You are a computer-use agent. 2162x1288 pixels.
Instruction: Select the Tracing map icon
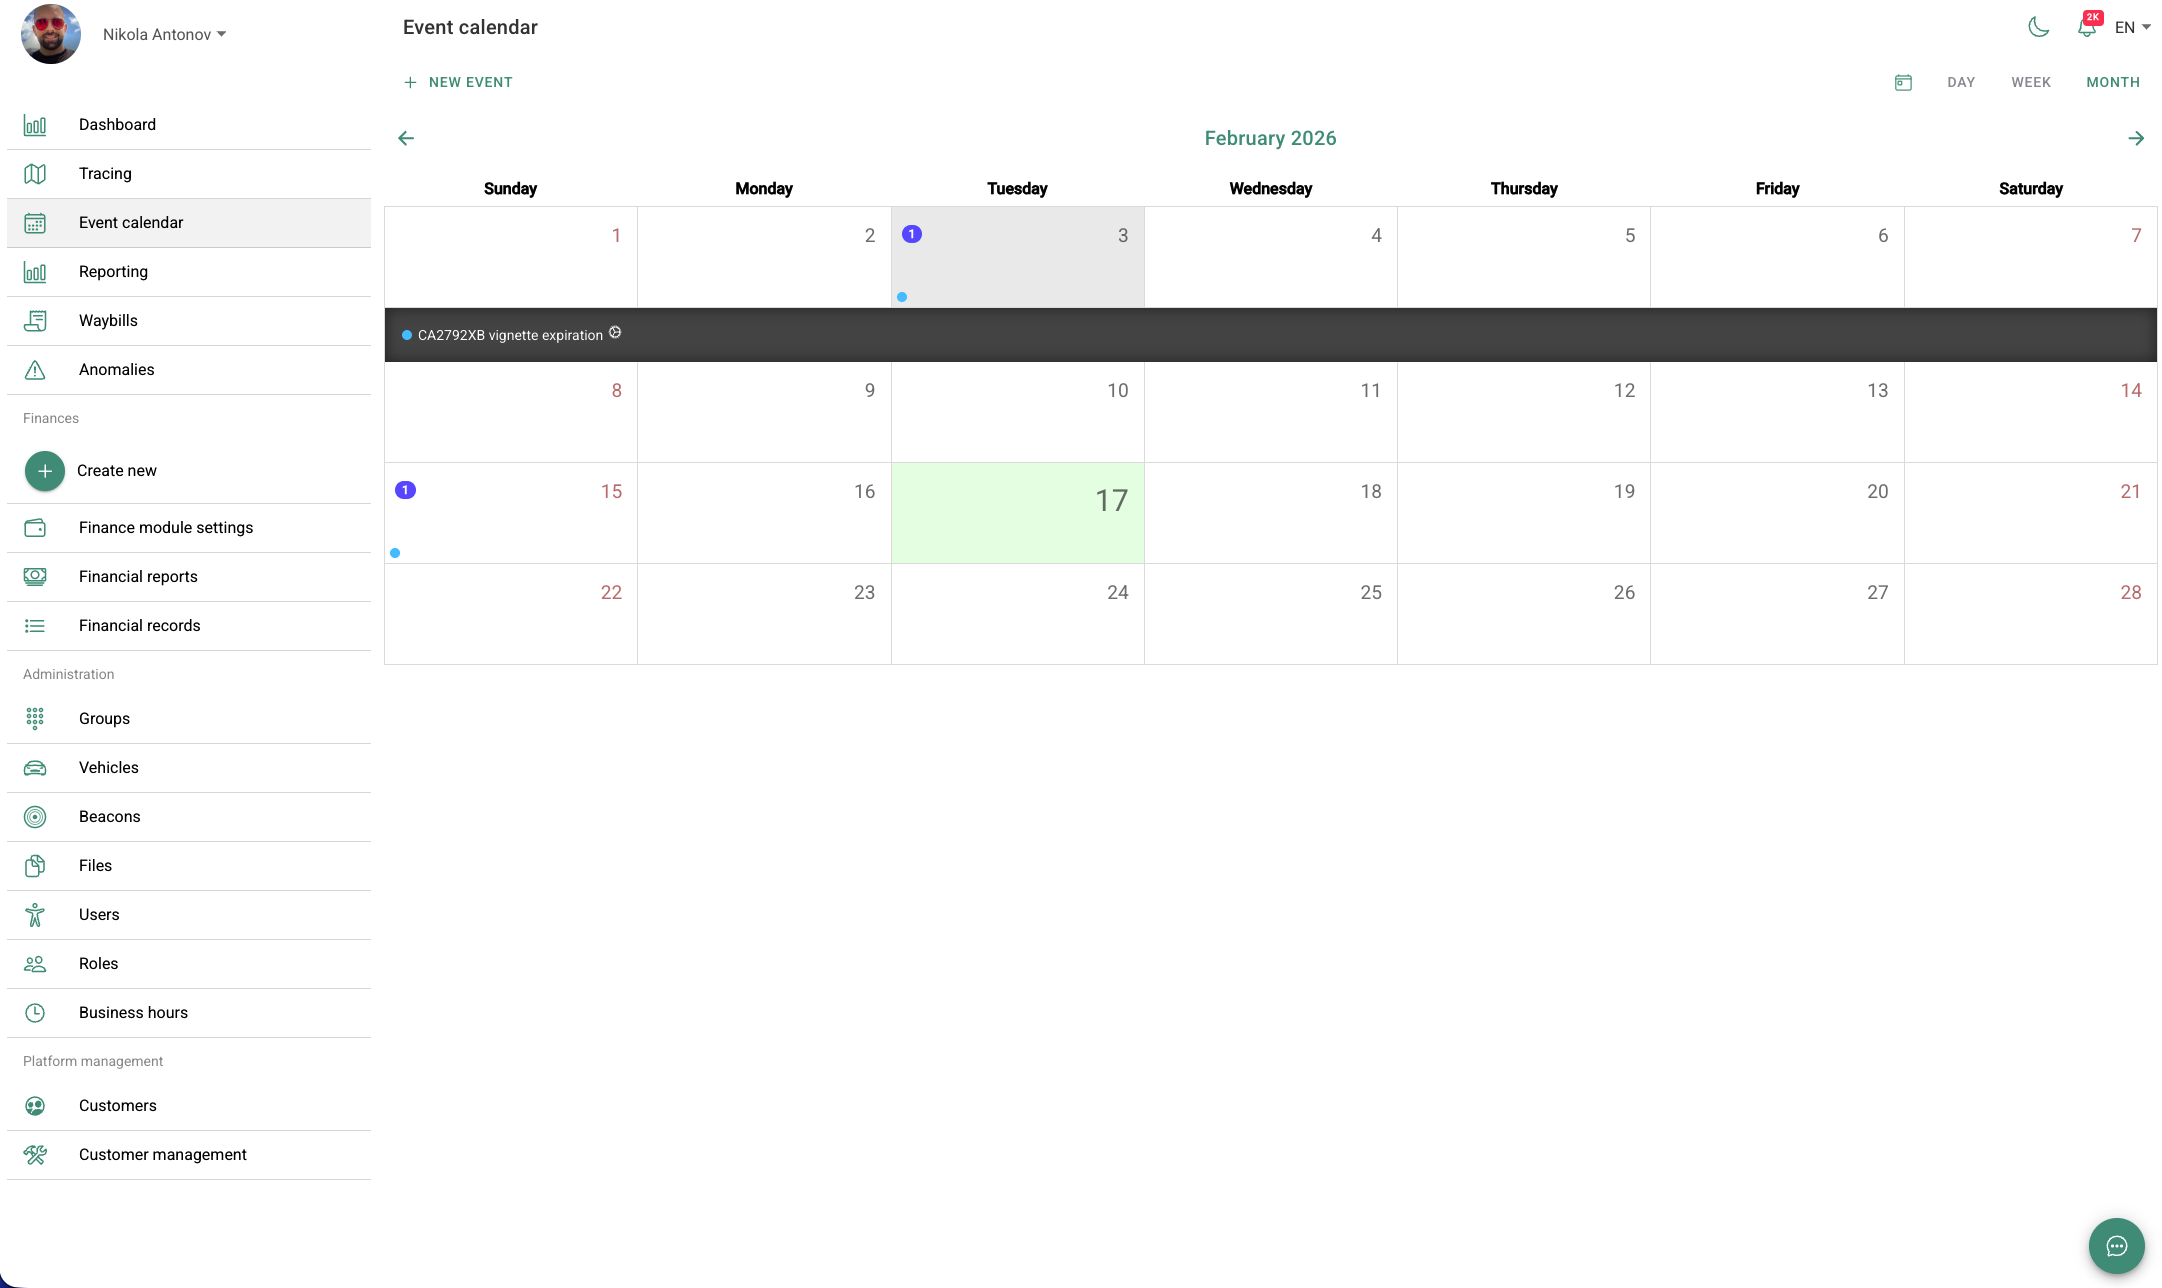(35, 173)
